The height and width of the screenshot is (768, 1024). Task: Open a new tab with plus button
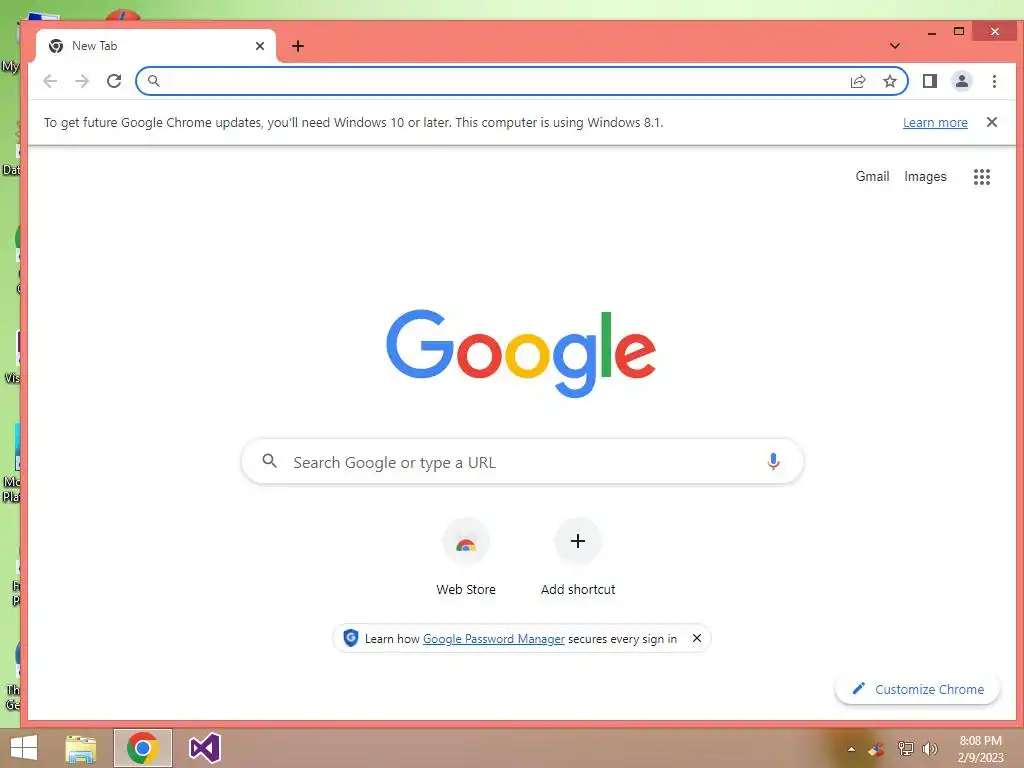298,46
